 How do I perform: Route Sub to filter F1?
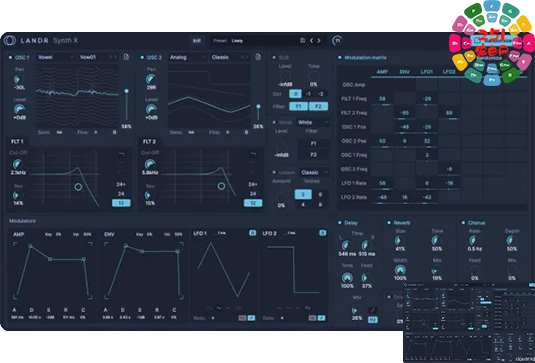pyautogui.click(x=299, y=106)
